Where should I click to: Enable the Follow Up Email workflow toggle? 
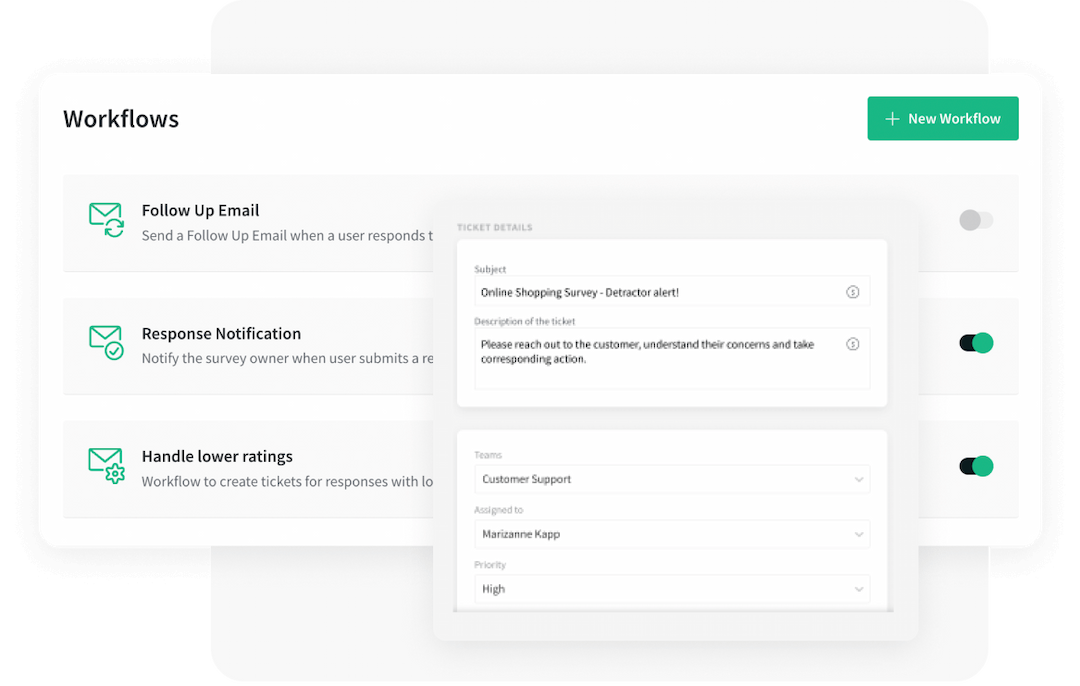pyautogui.click(x=975, y=220)
